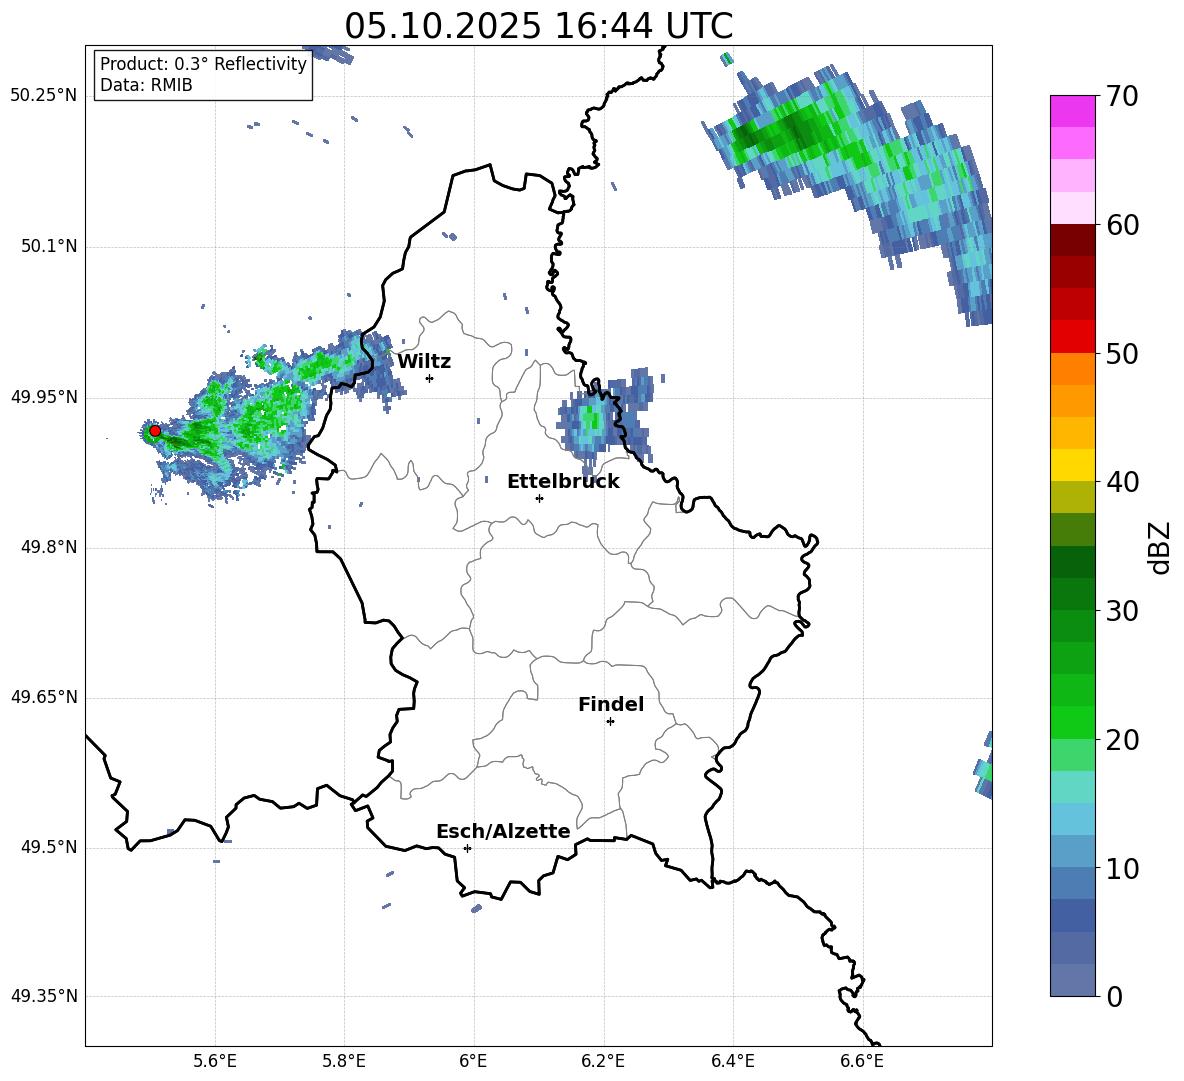Click the cross marker below Findel
1184x1081 pixels.
click(x=610, y=722)
